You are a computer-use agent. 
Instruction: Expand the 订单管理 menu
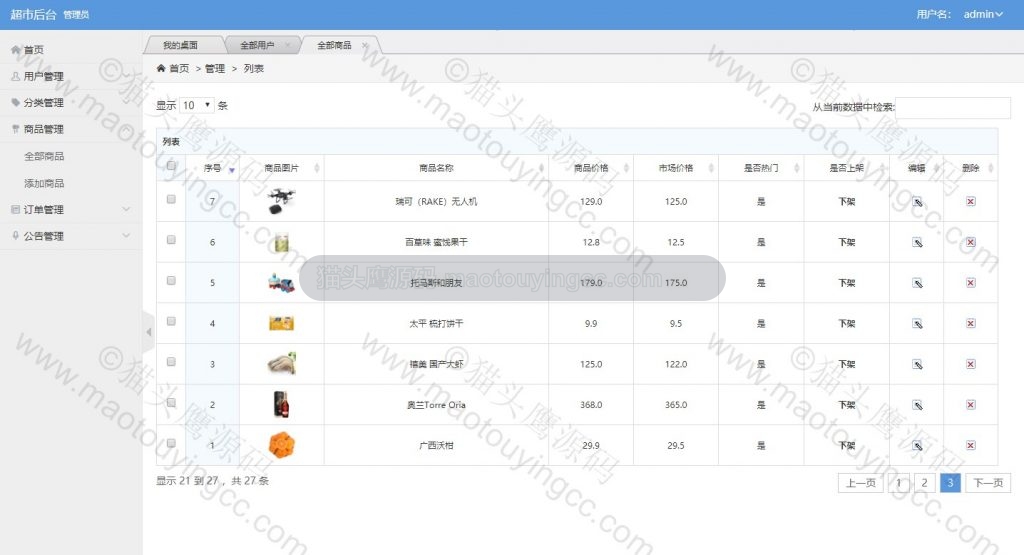click(x=71, y=210)
